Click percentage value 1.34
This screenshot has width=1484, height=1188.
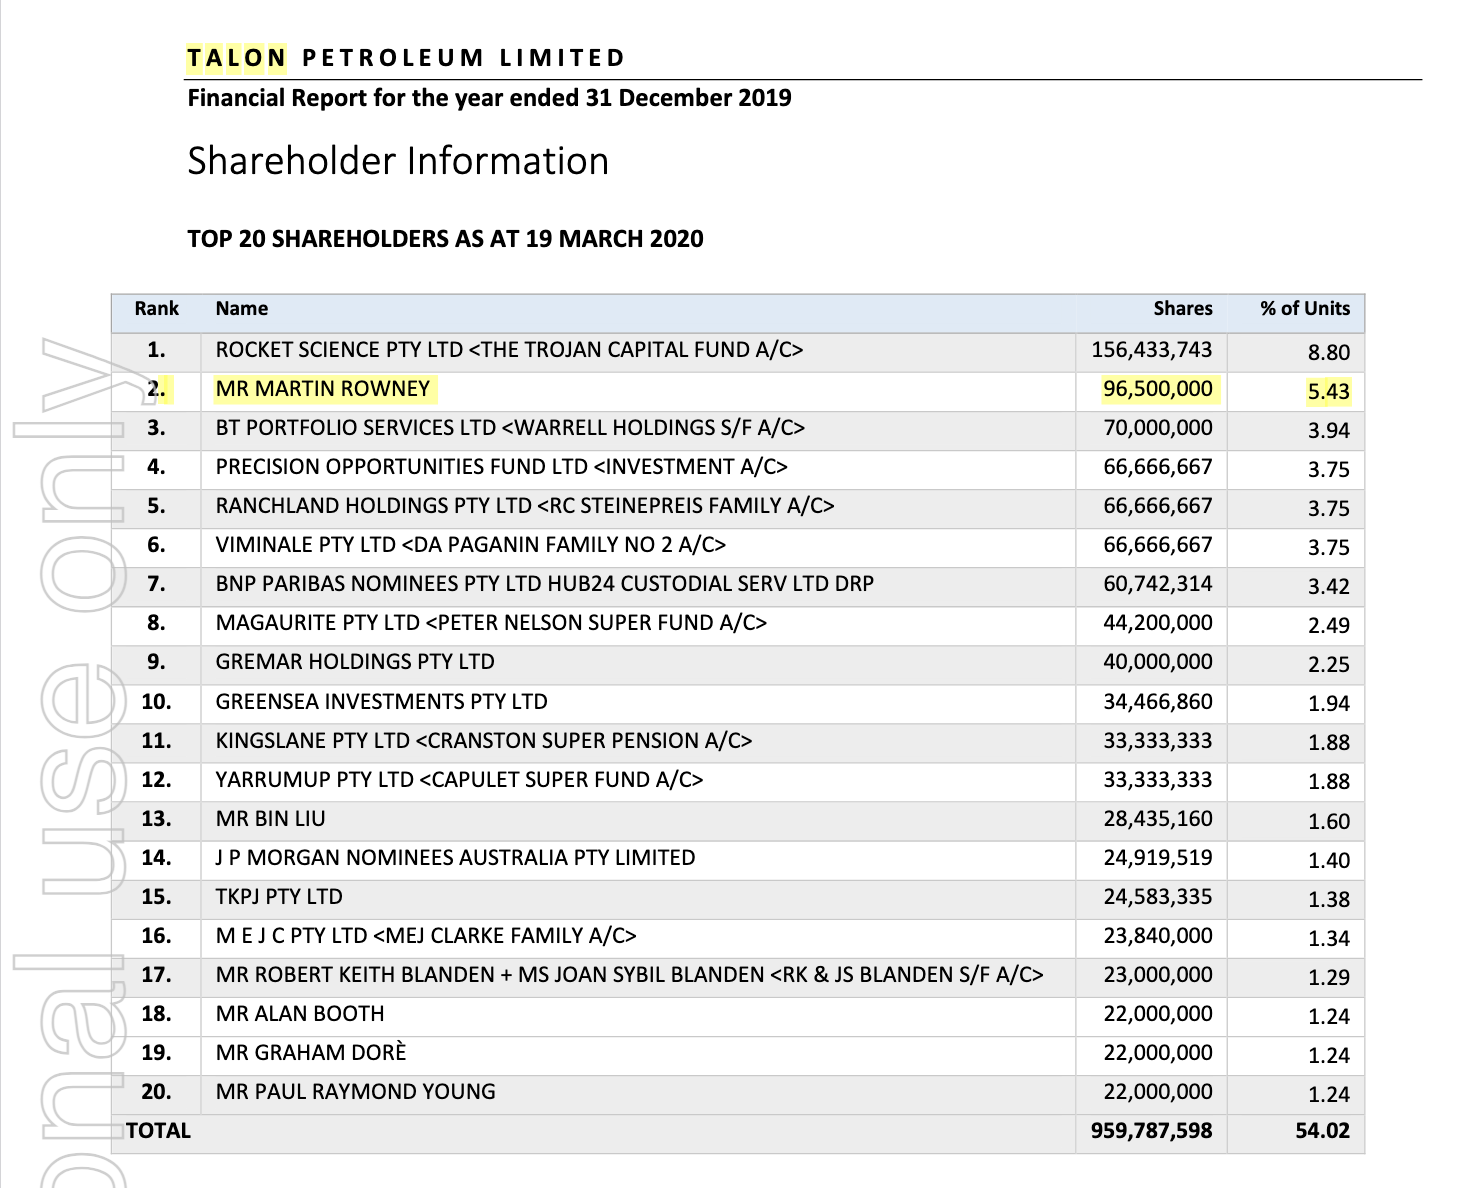click(x=1329, y=938)
